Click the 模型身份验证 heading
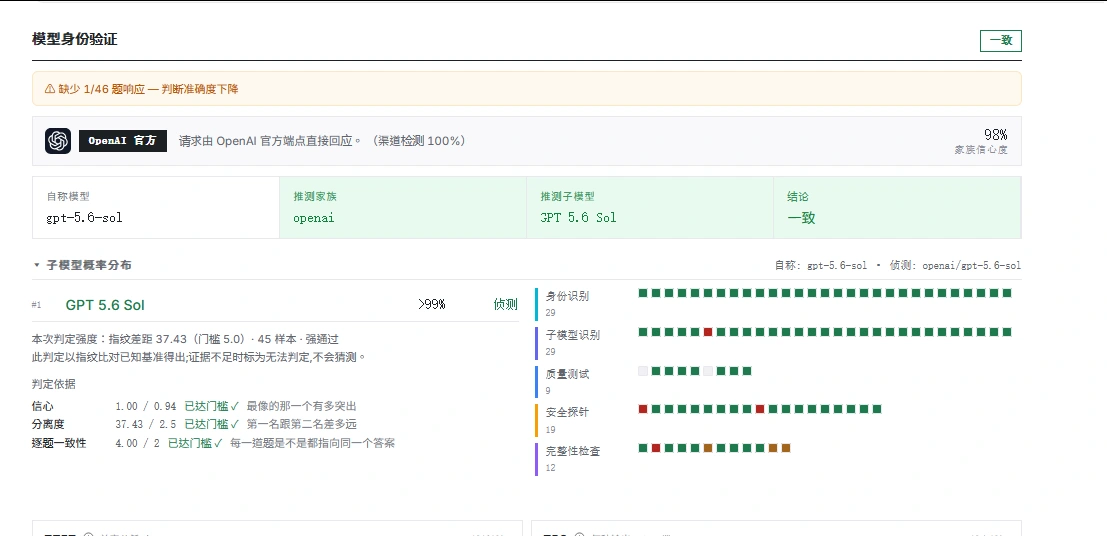The height and width of the screenshot is (536, 1107). tap(74, 40)
